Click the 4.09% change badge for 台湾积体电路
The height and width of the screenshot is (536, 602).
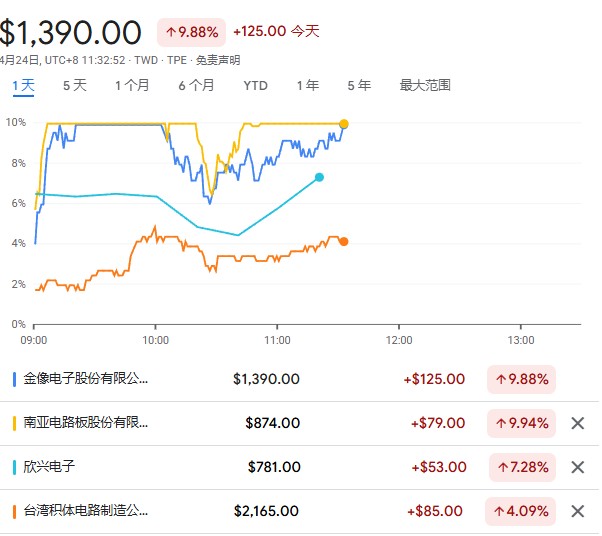coord(520,511)
